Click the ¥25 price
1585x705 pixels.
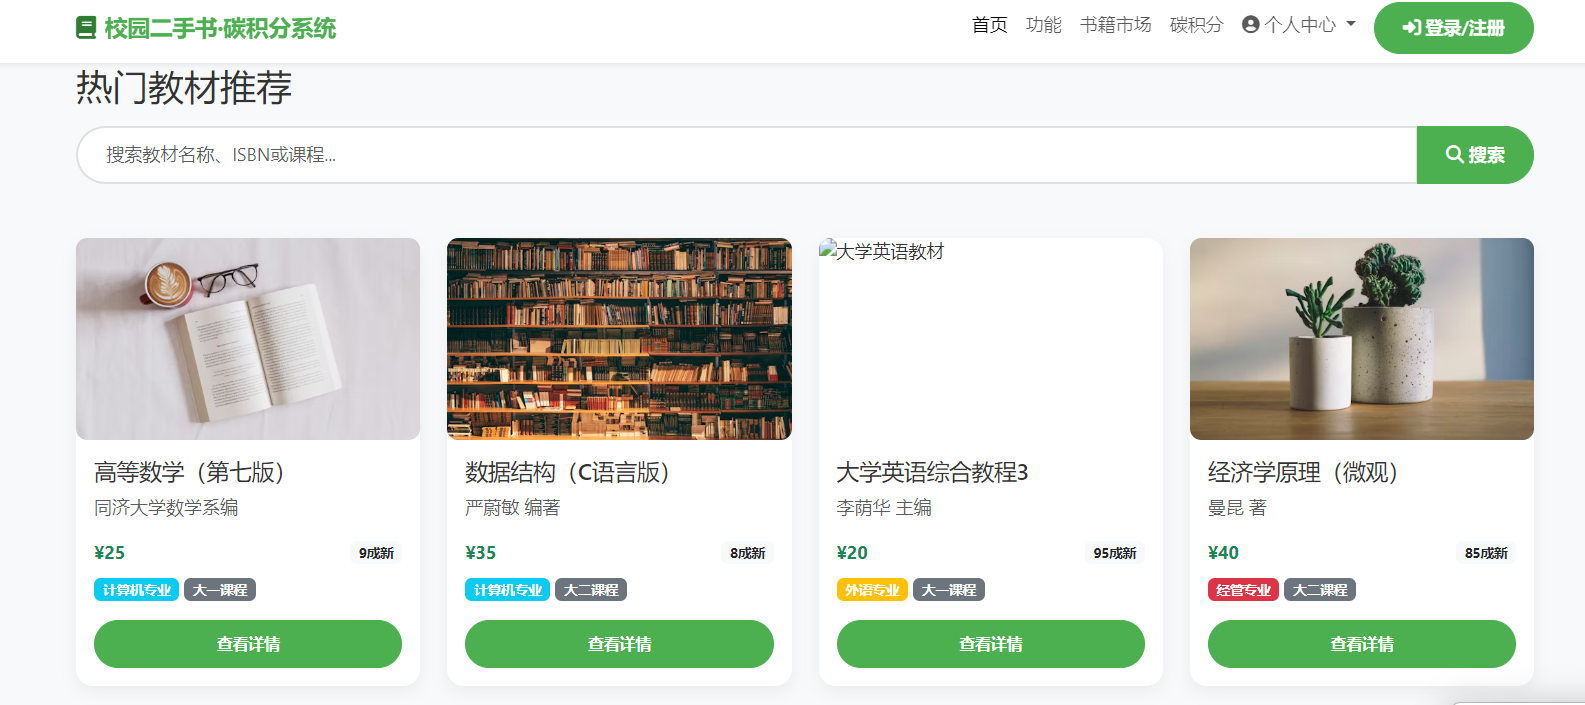point(110,553)
